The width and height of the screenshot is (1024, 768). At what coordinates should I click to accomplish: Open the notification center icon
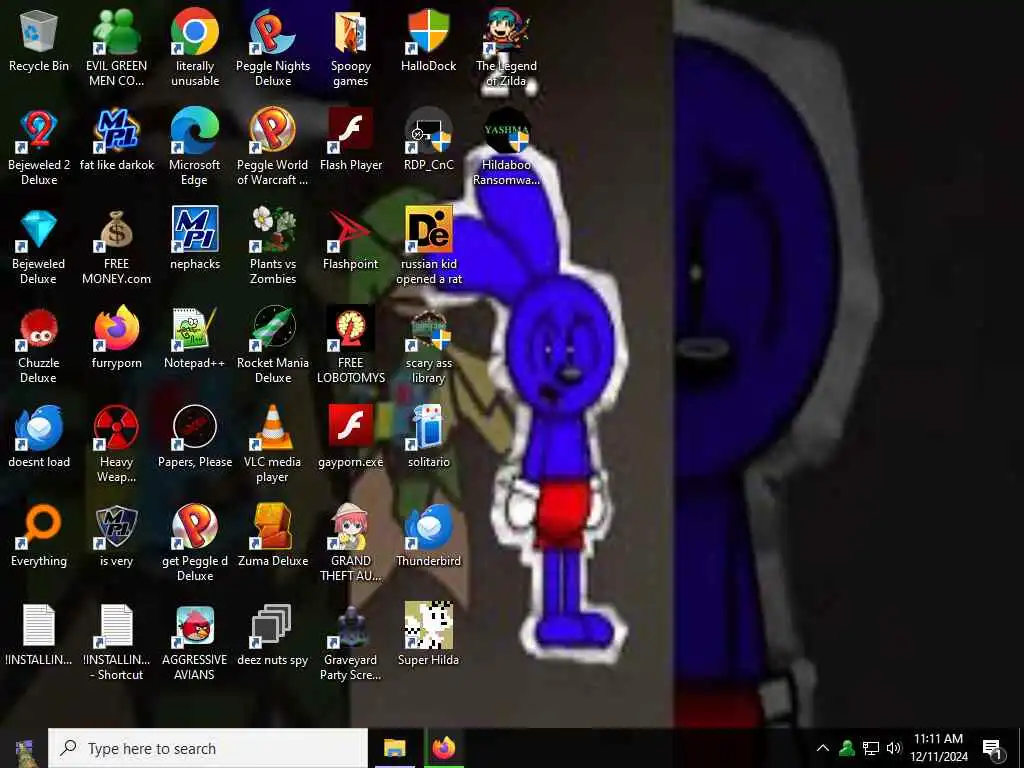(x=993, y=748)
